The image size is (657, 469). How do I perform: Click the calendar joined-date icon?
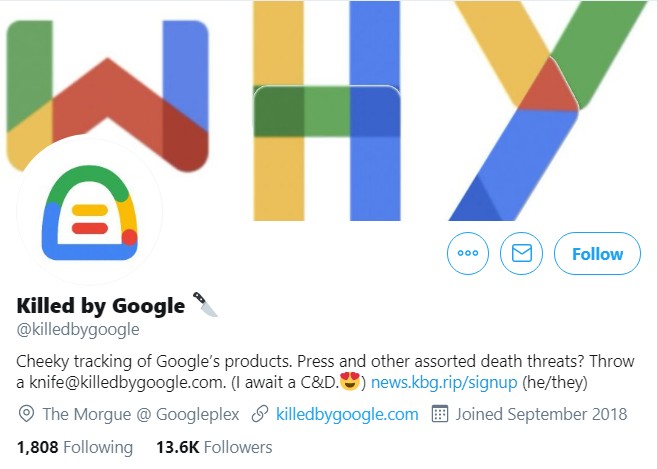tap(440, 414)
